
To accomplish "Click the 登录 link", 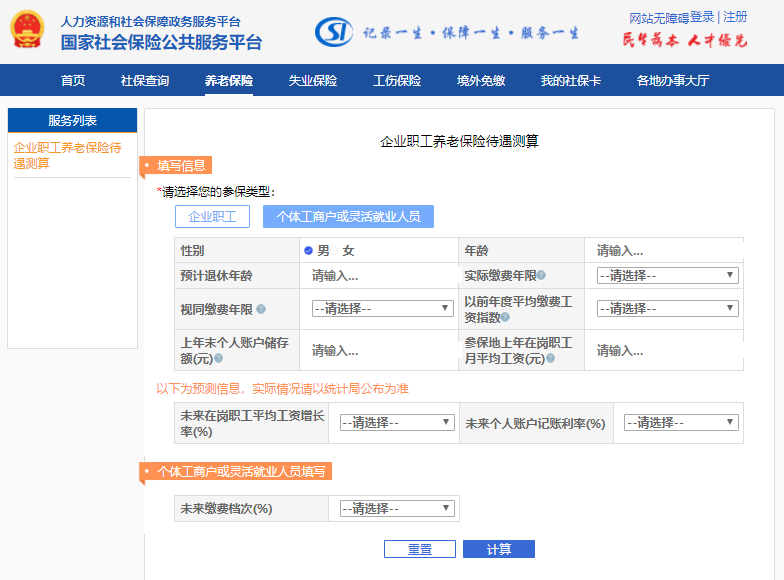I will click(702, 18).
